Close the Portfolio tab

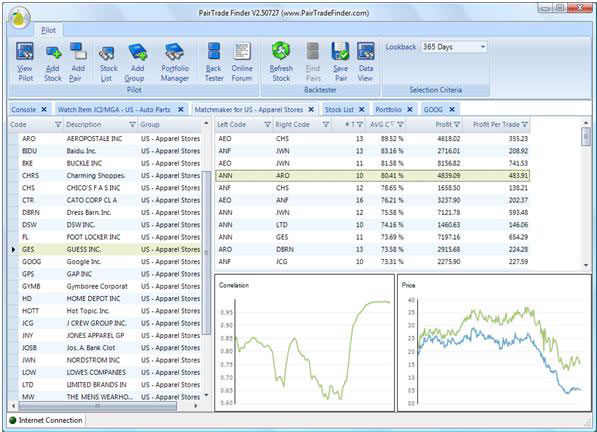pyautogui.click(x=410, y=110)
